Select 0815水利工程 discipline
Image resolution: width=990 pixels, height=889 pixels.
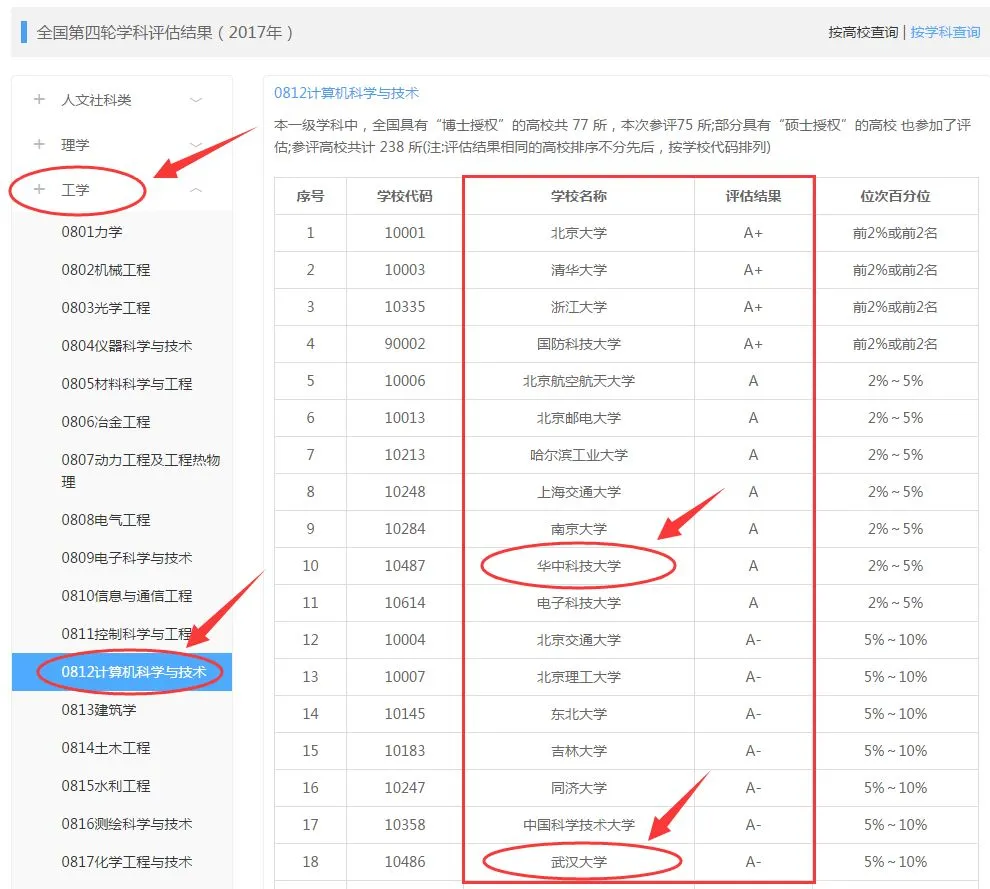106,785
